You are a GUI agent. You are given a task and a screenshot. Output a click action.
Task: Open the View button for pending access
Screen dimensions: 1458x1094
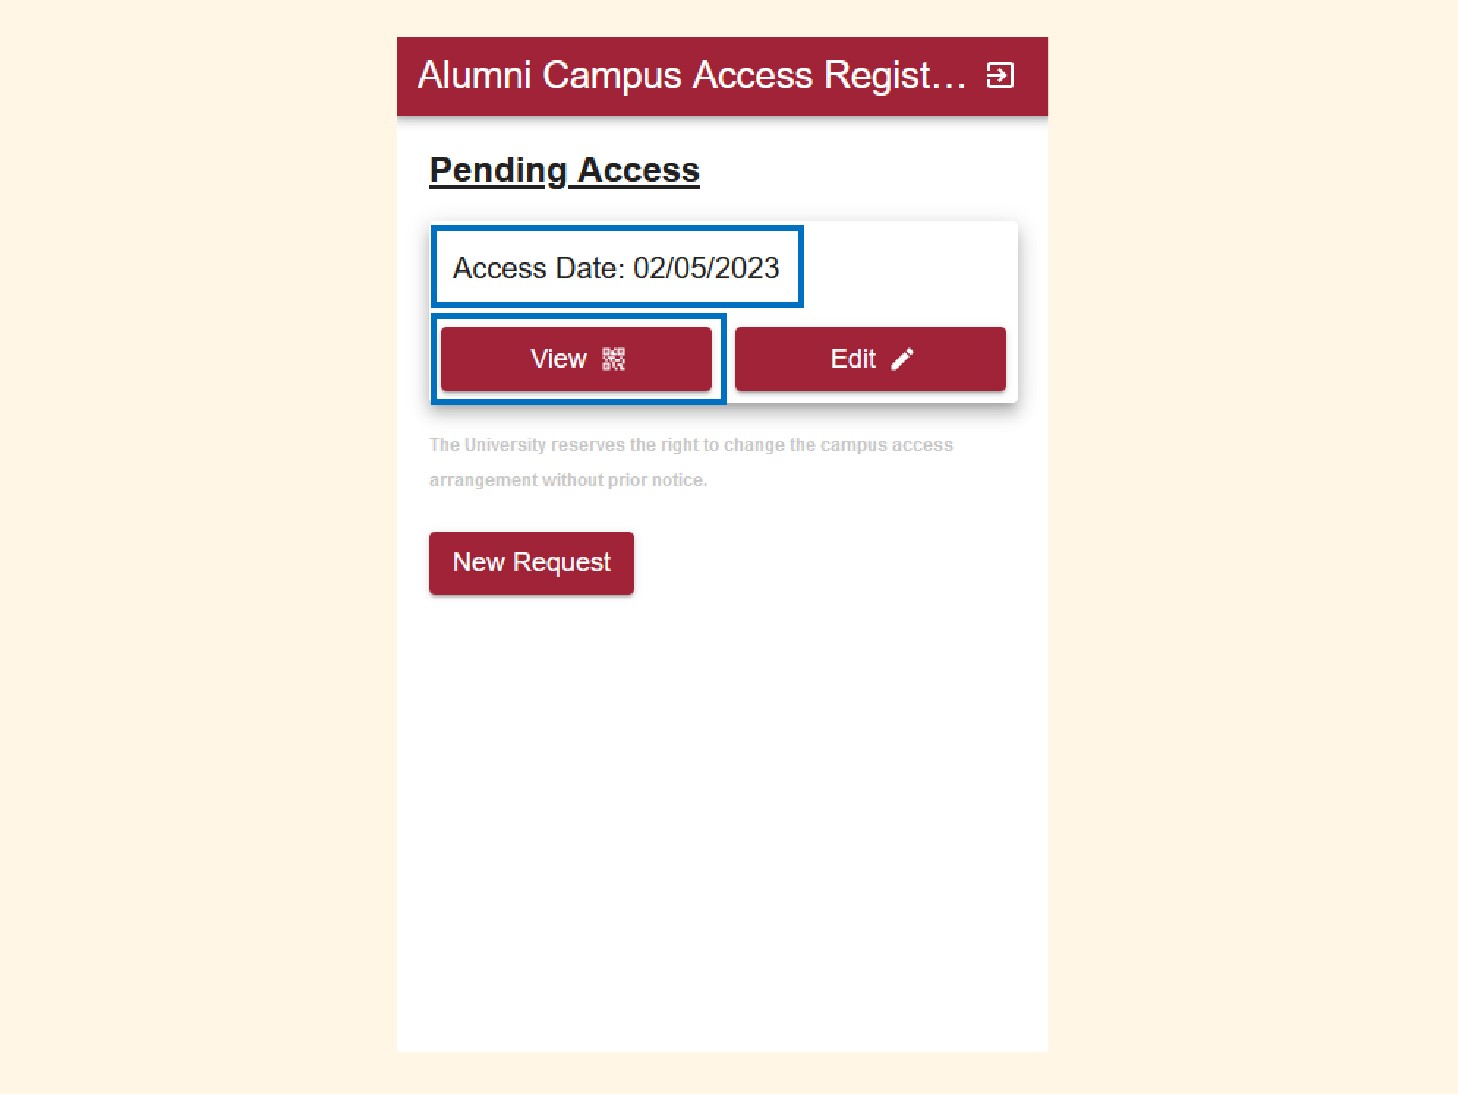[576, 359]
